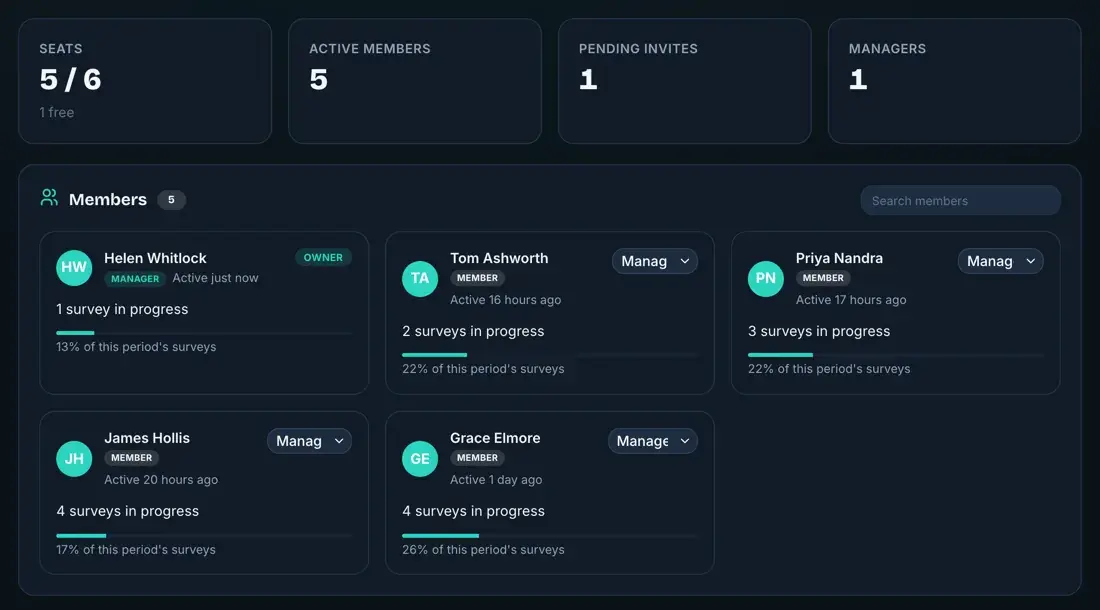Screen dimensions: 1100x610
Task: Click the Pending Invites card label
Action: (638, 48)
